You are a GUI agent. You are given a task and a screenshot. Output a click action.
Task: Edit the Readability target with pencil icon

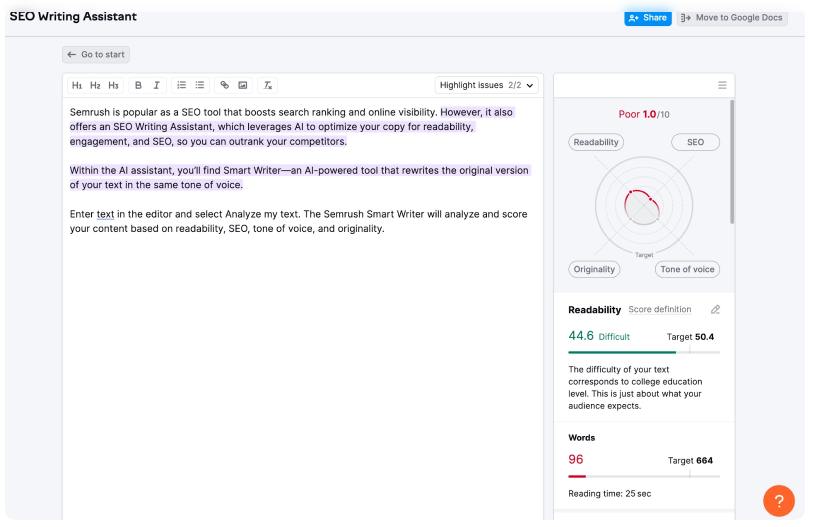click(715, 310)
